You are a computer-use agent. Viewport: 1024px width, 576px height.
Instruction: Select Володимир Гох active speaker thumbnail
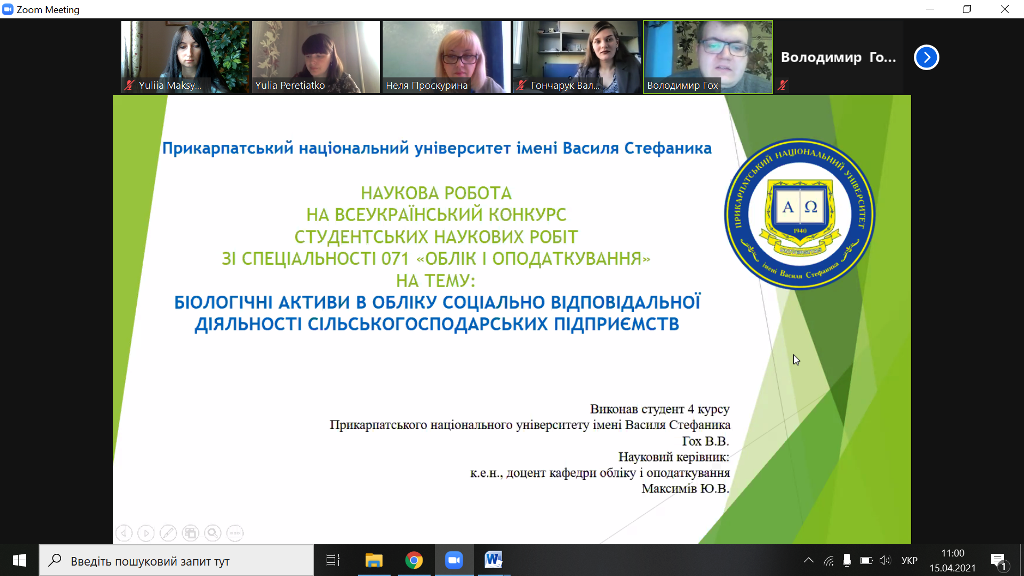click(x=707, y=57)
